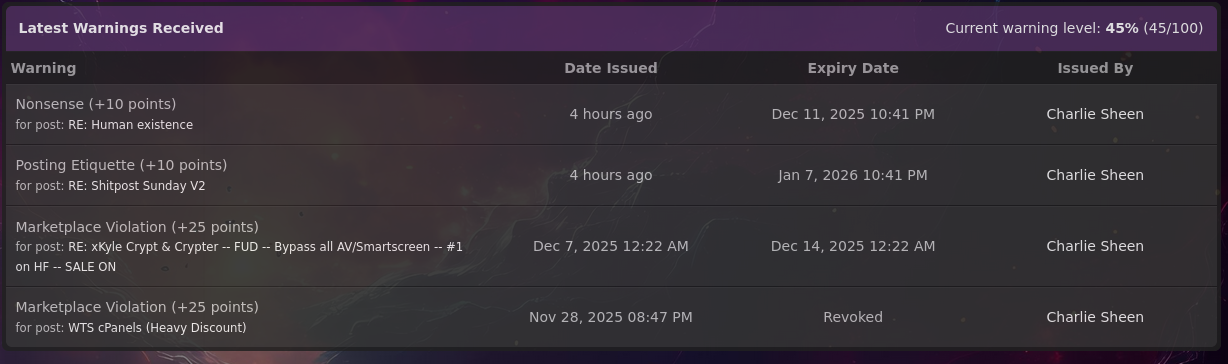1228x364 pixels.
Task: Click Charlie Sheen in the Posting Etiquette row
Action: (1095, 175)
